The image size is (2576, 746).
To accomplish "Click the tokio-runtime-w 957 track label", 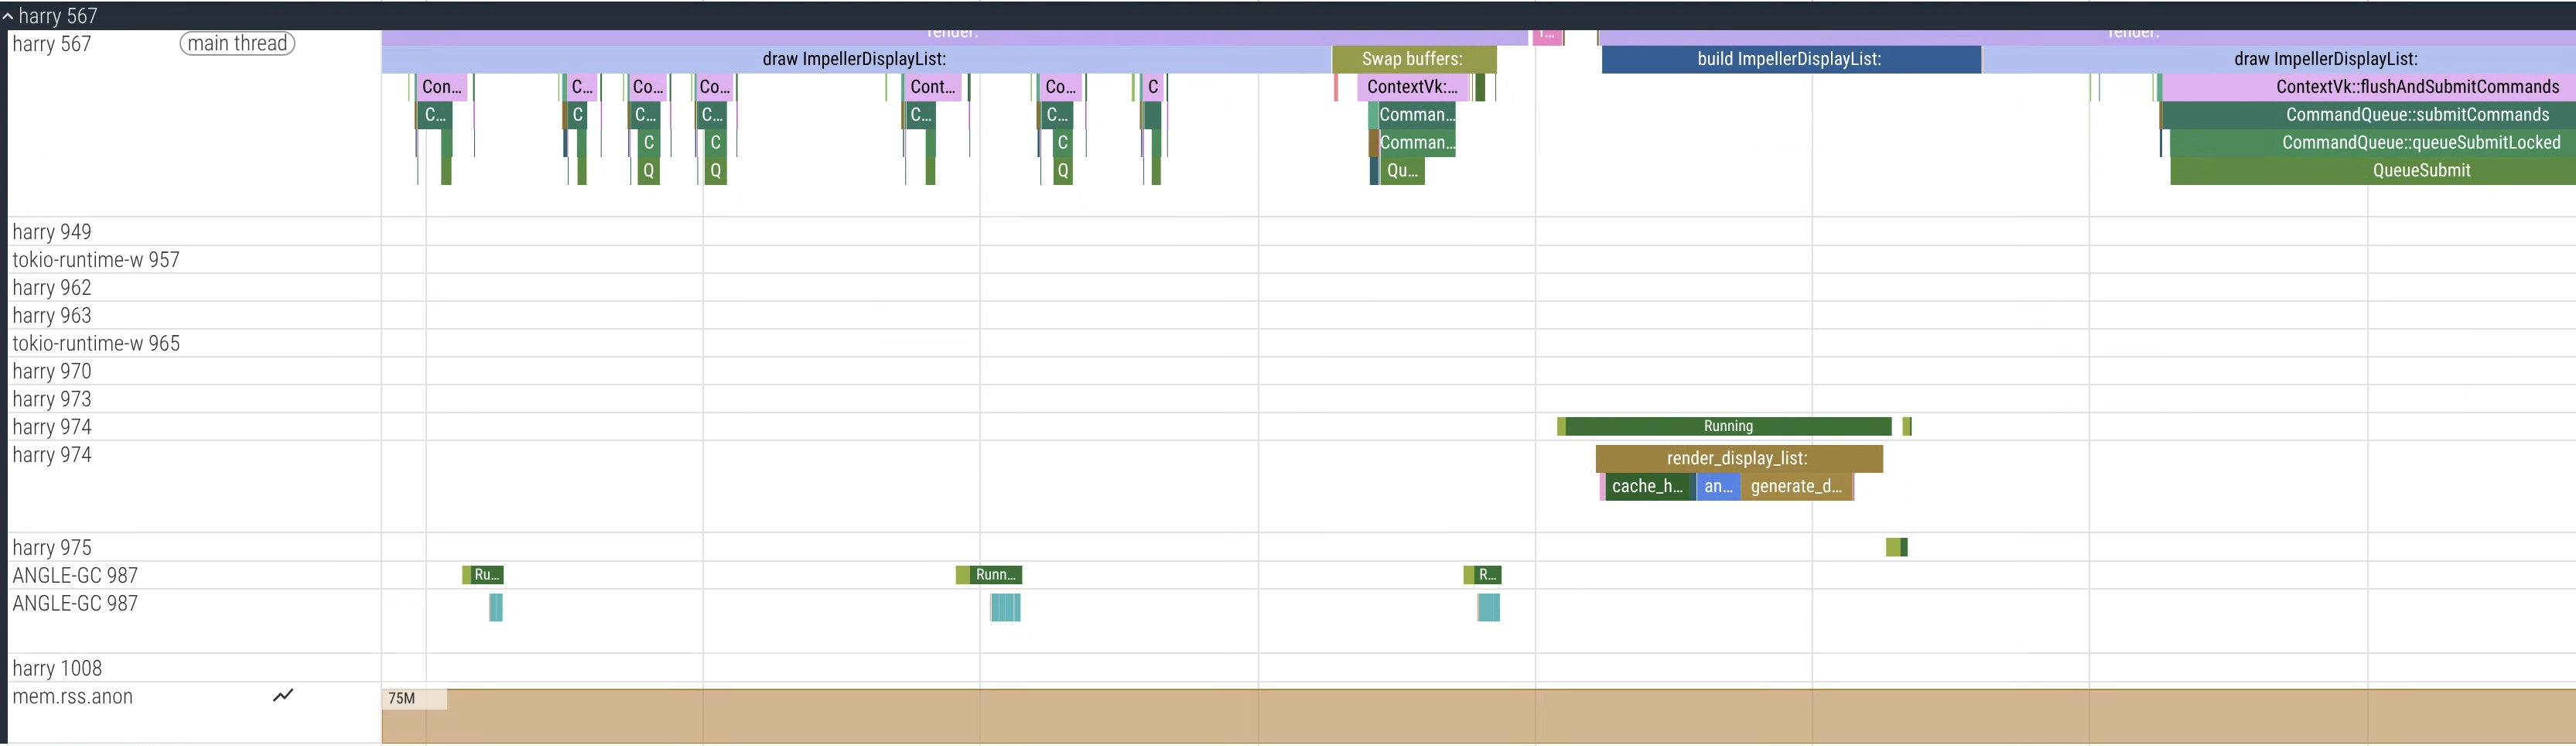I will [96, 260].
